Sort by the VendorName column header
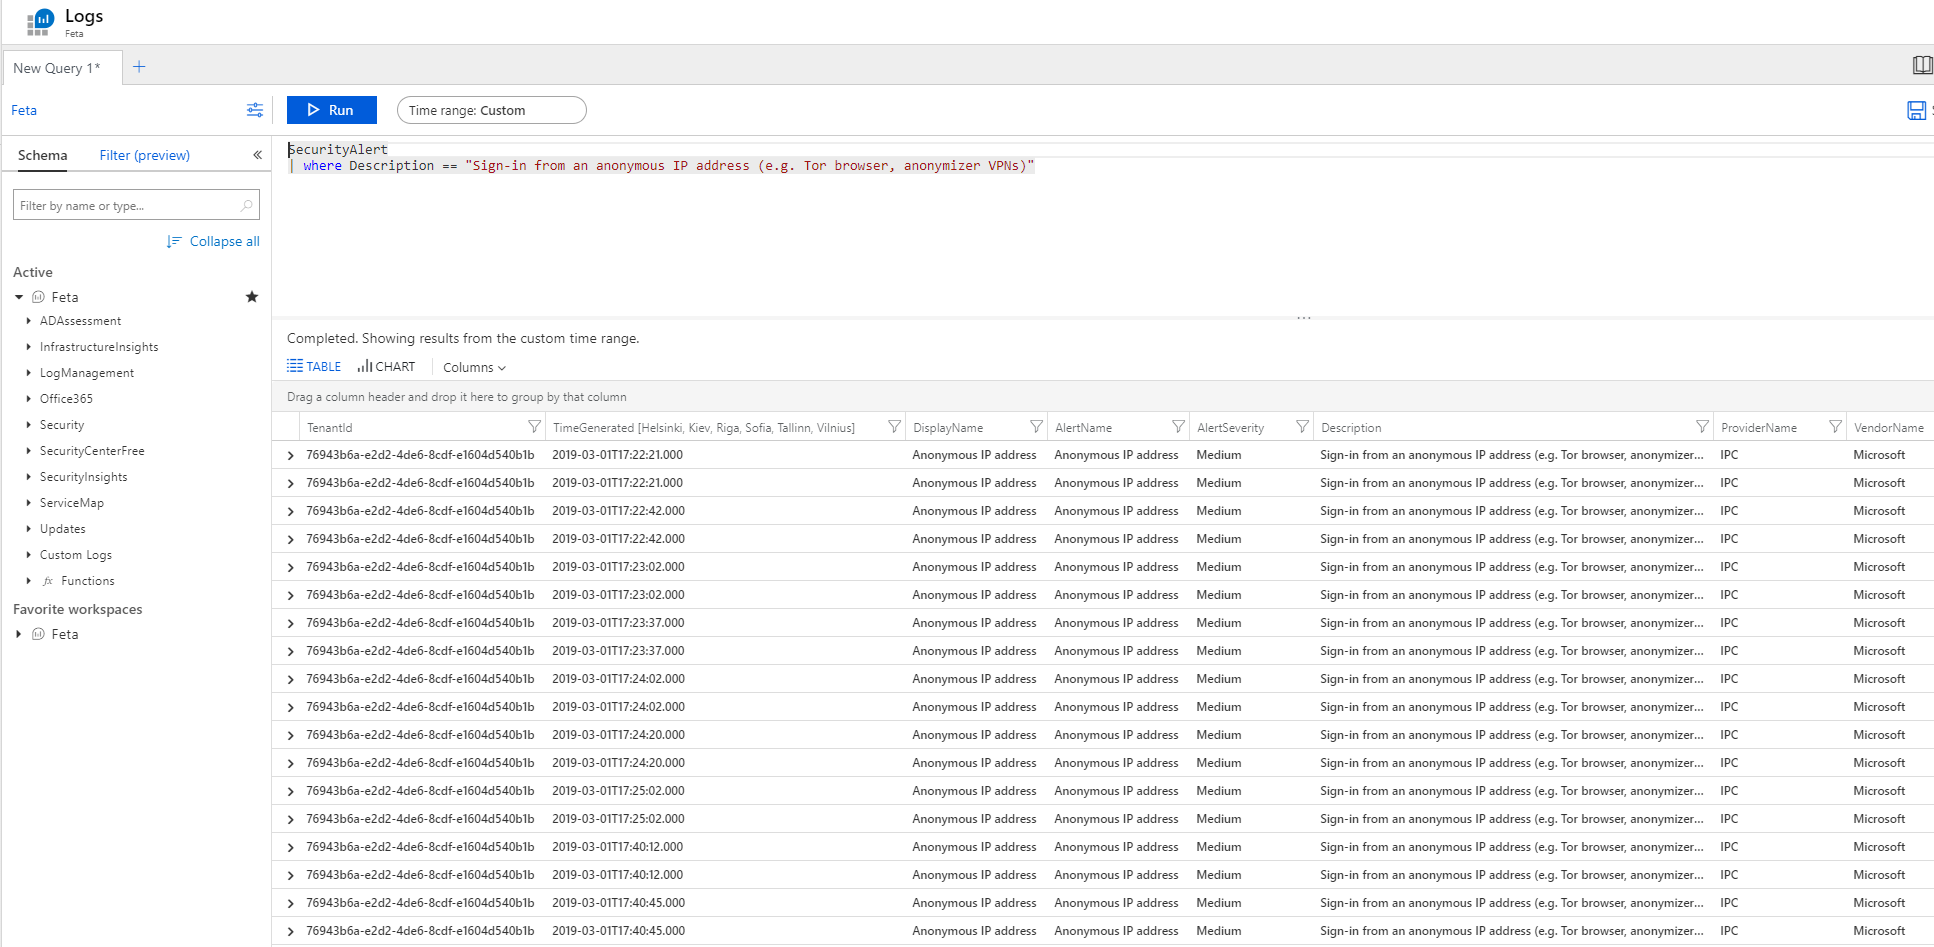 coord(1888,427)
